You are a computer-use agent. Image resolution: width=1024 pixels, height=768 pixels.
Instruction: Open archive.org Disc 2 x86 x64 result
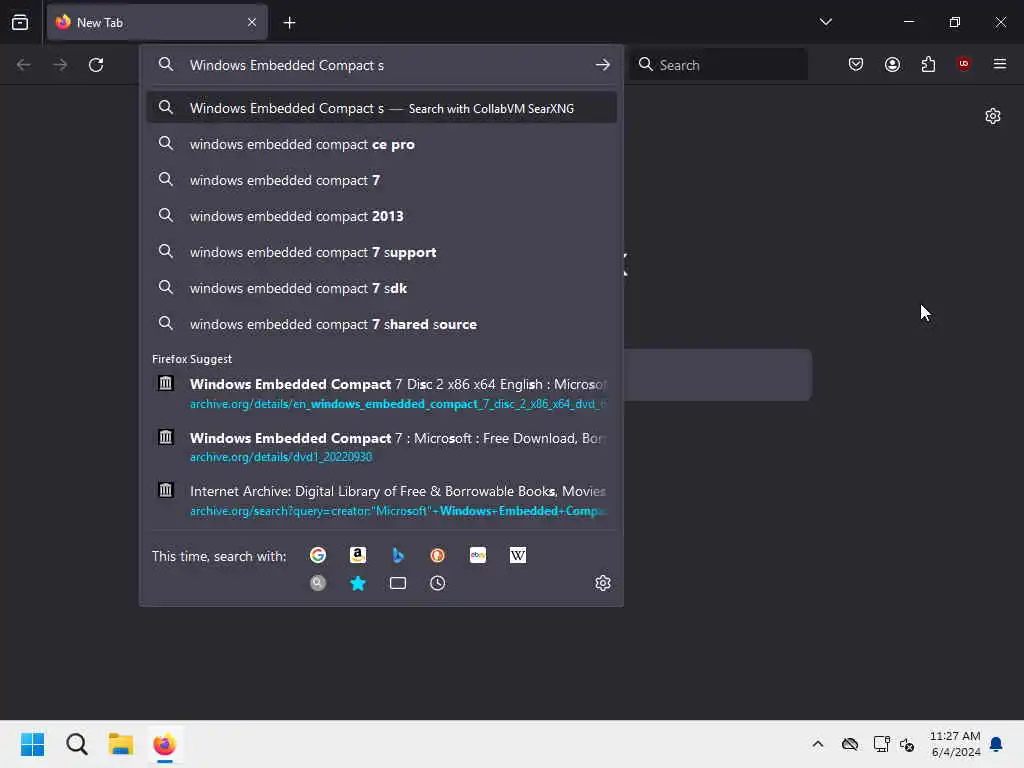(x=382, y=393)
